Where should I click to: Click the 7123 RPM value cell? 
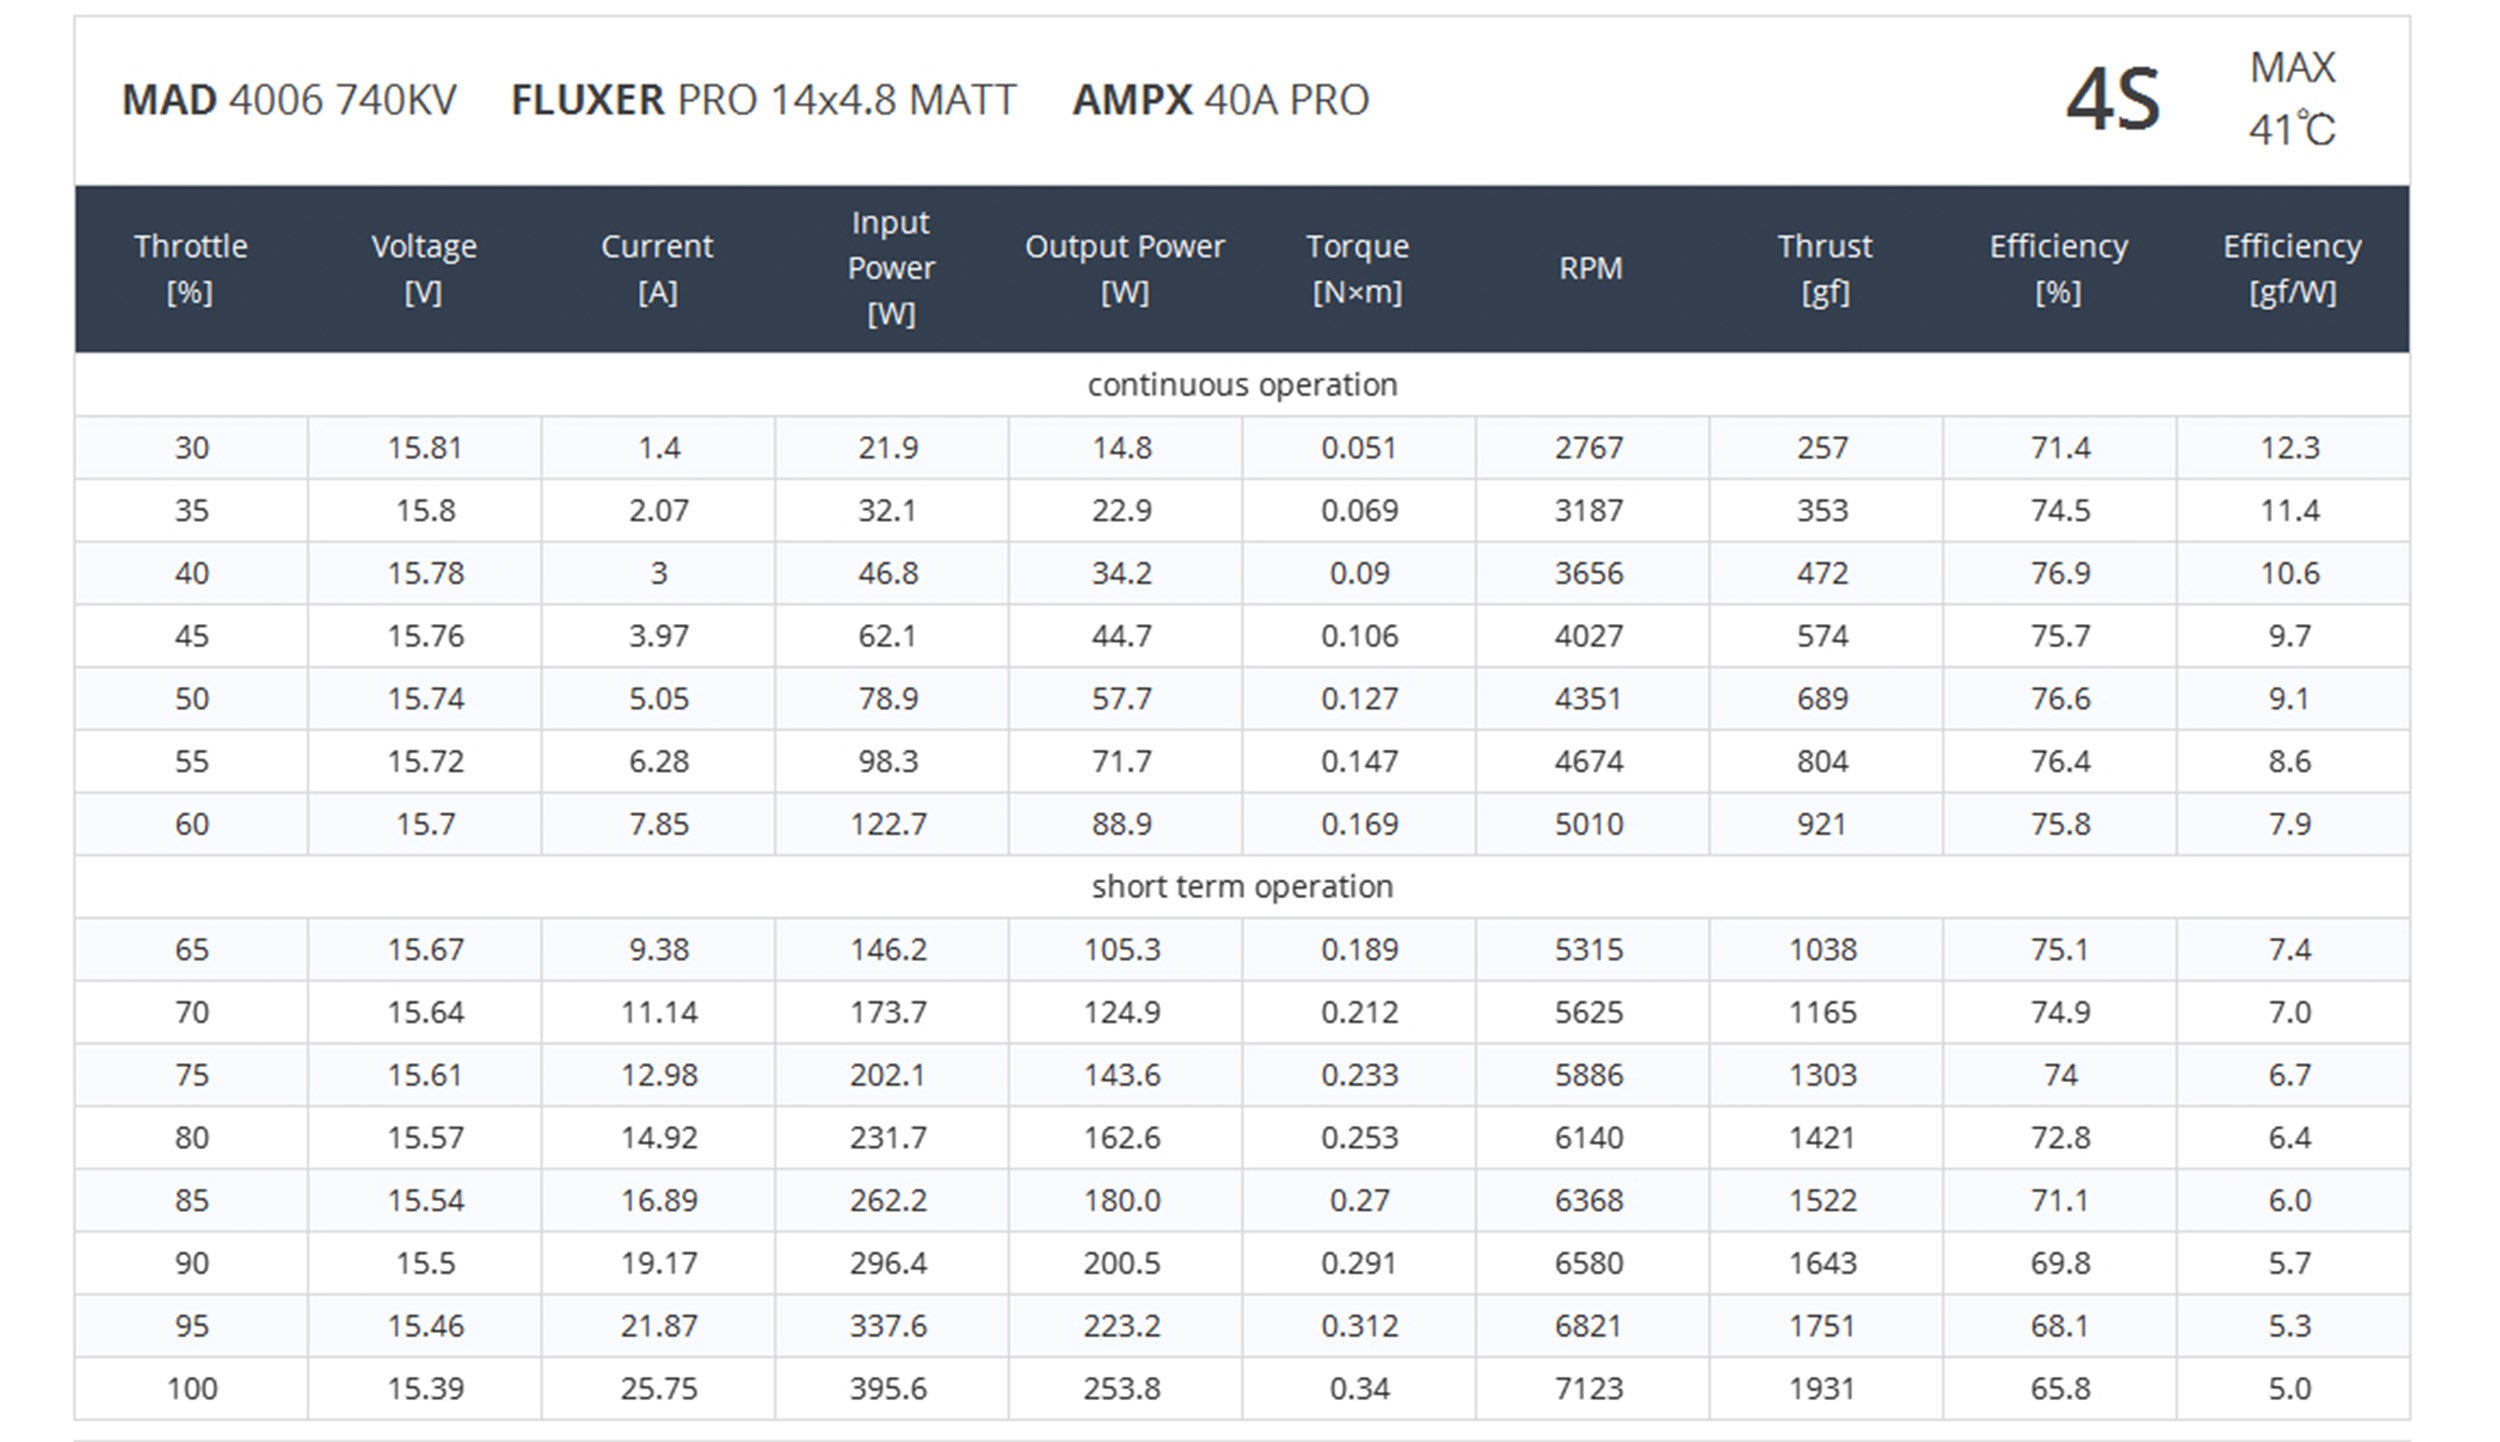(x=1592, y=1388)
